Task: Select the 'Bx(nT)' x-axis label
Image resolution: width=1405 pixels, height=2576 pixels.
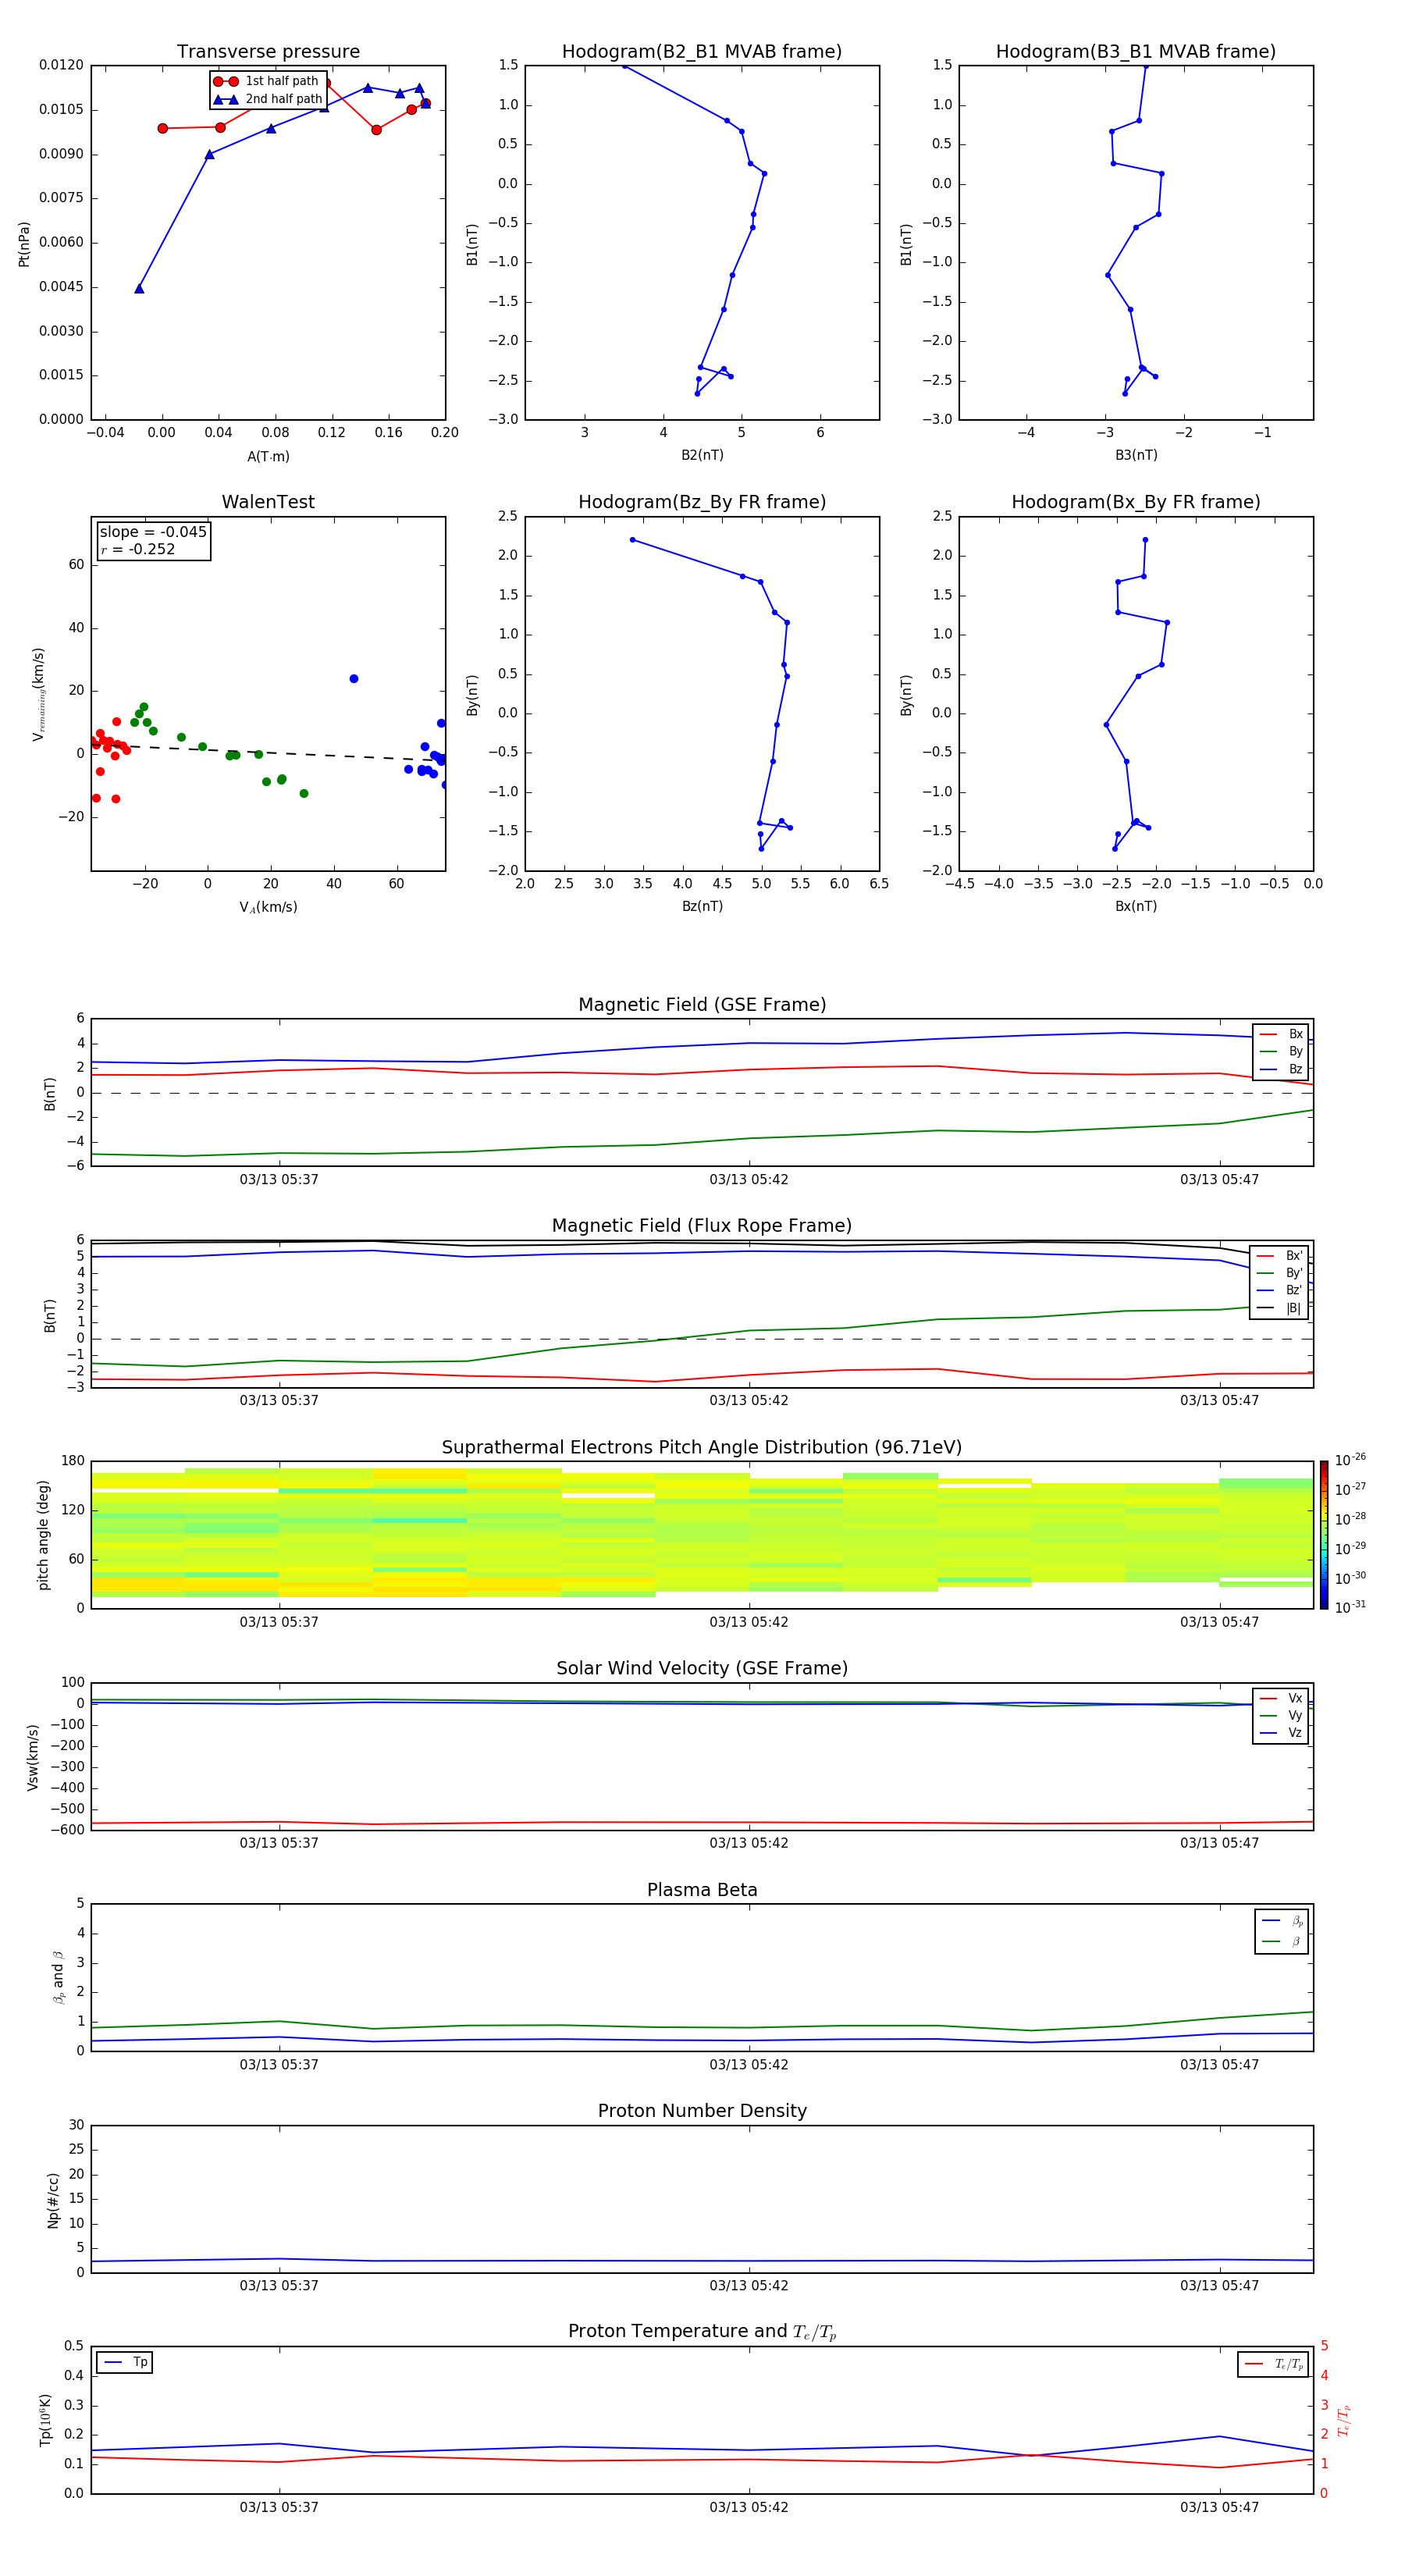Action: click(x=1136, y=906)
